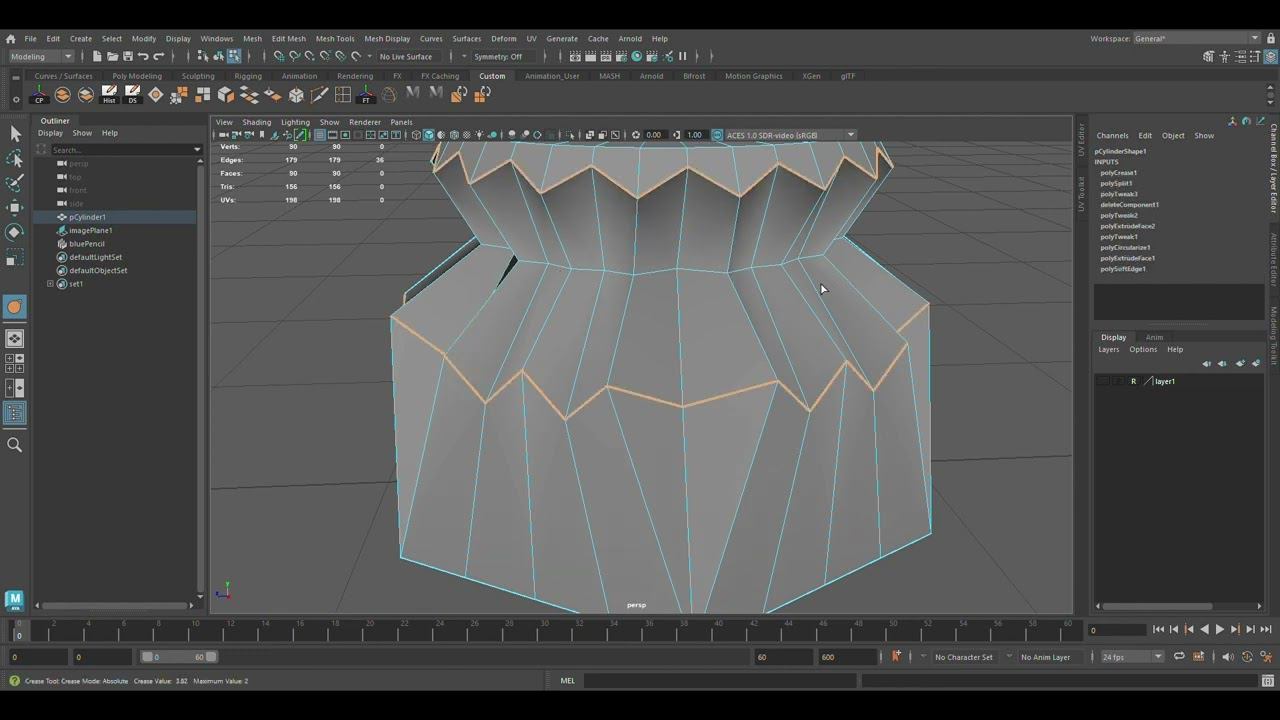Viewport: 1280px width, 720px height.
Task: Open the Mesh Tools menu
Action: 335,39
